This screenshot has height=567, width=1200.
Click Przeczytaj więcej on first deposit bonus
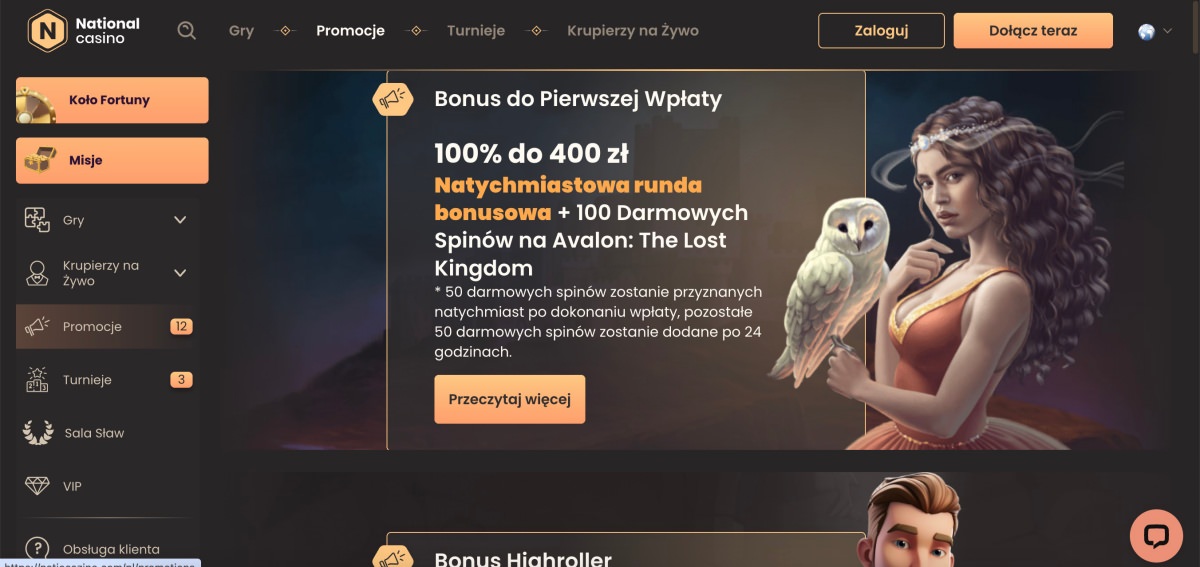[x=510, y=400]
